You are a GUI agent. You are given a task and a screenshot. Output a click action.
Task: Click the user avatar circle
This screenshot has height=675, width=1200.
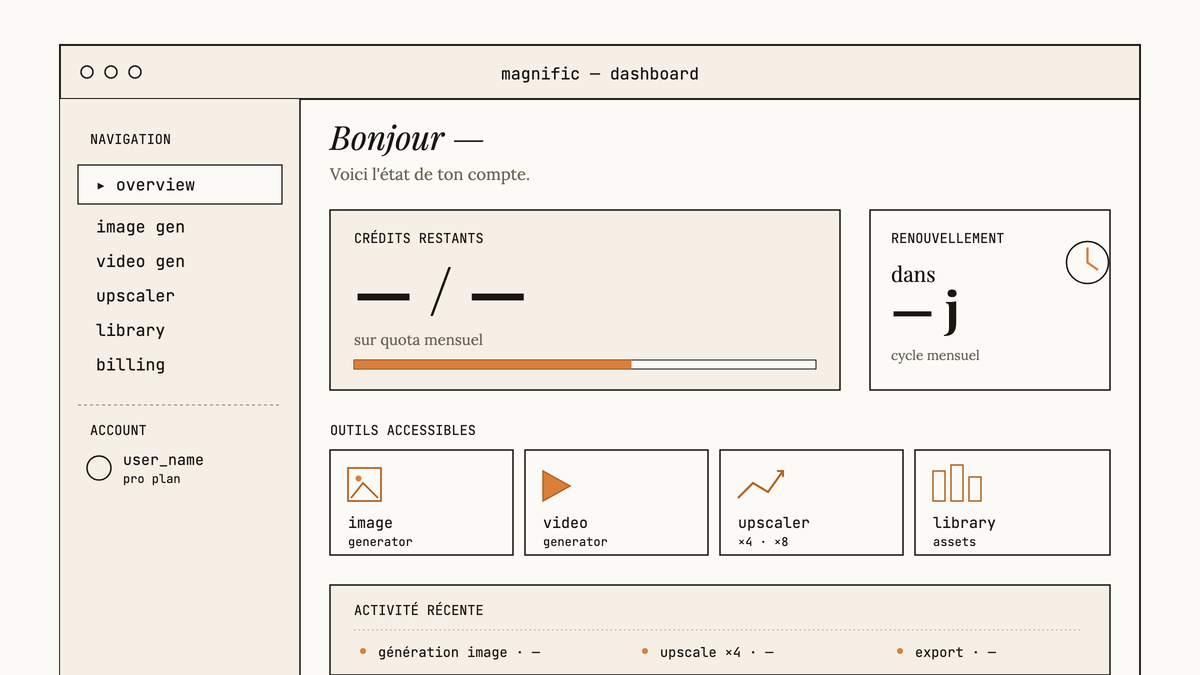coord(99,468)
